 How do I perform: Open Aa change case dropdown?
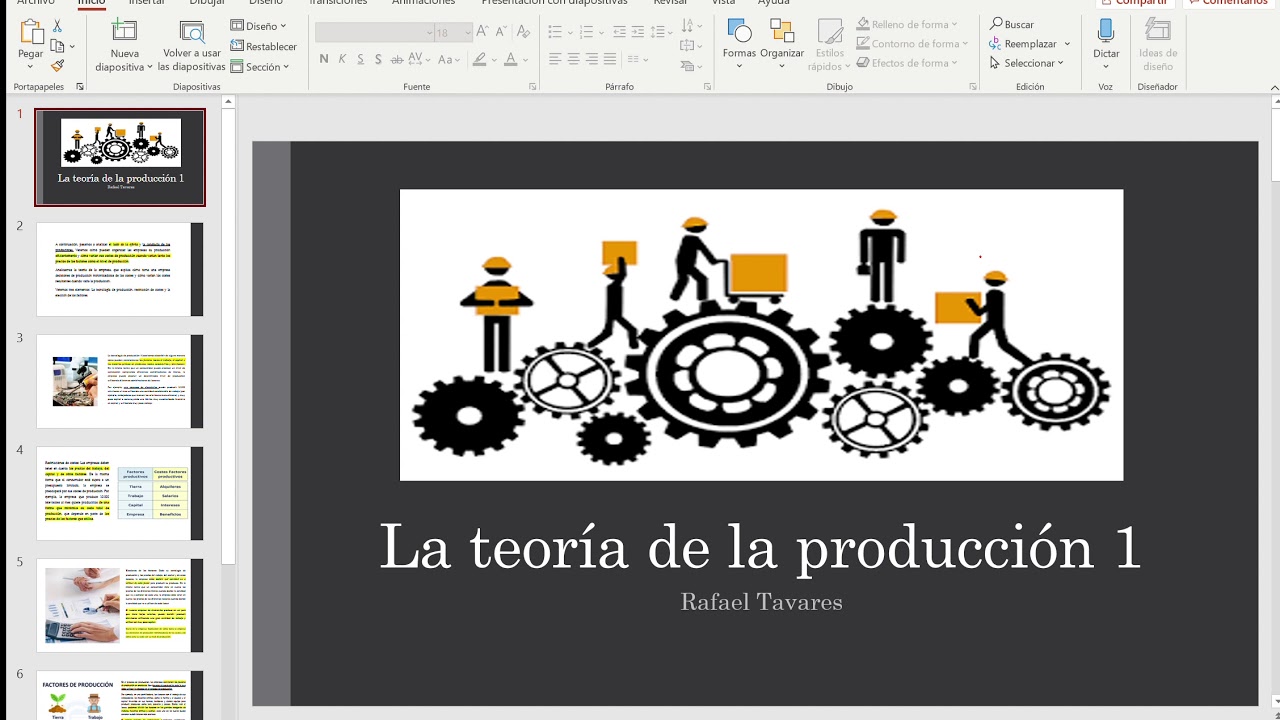coord(449,60)
